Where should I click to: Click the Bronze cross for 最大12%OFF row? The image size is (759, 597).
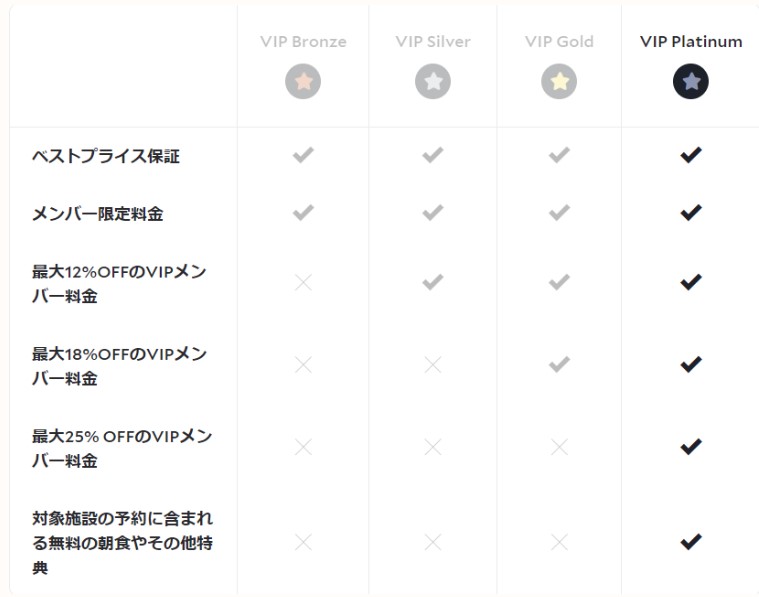[x=303, y=282]
